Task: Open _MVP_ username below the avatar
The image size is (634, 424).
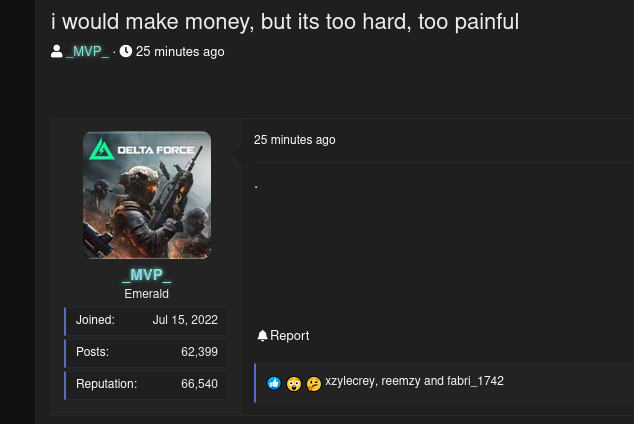Action: point(146,275)
